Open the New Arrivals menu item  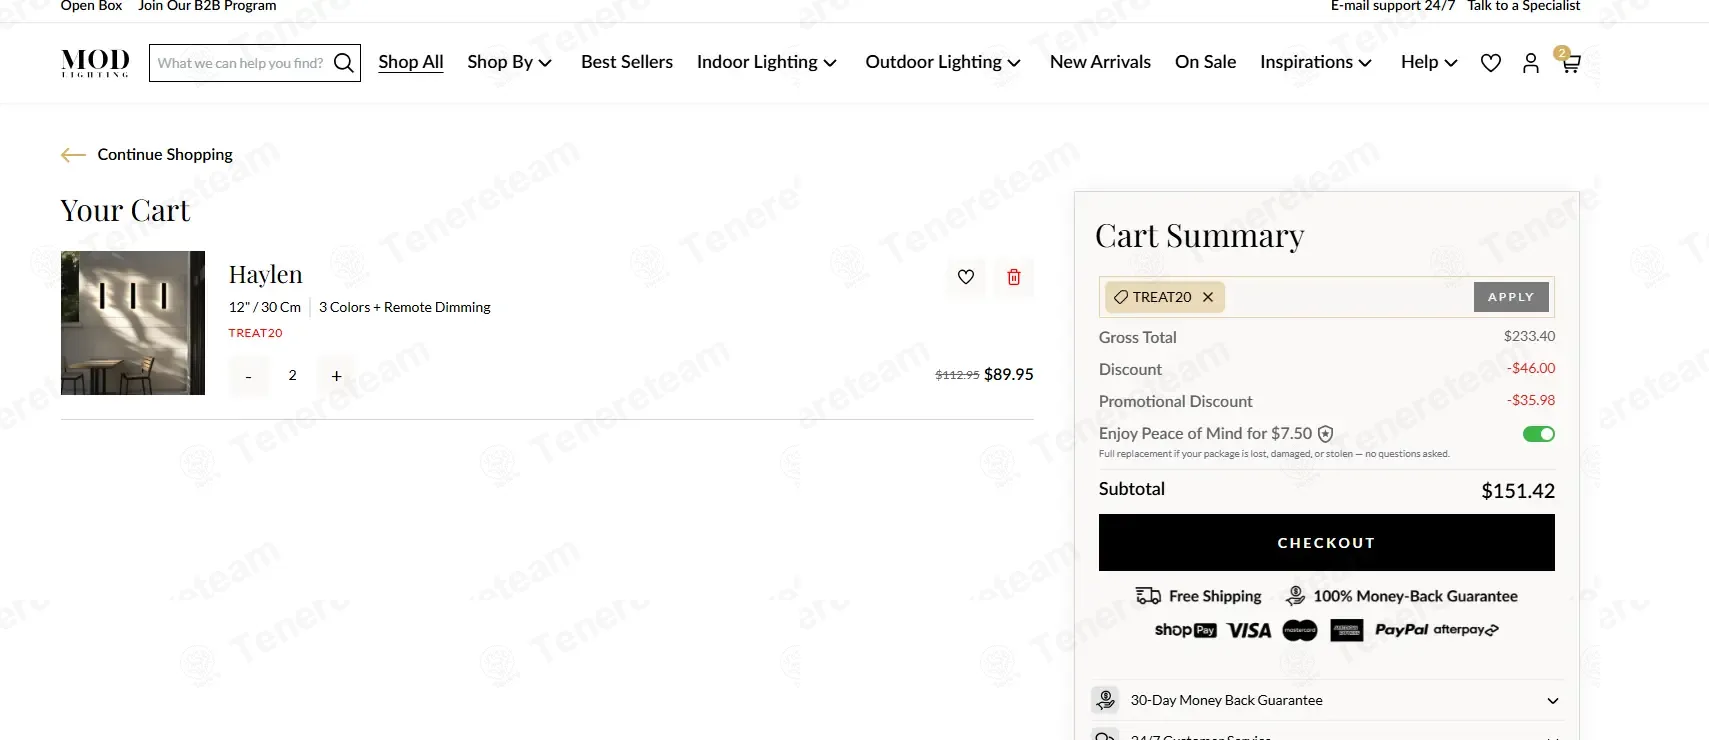click(x=1100, y=62)
